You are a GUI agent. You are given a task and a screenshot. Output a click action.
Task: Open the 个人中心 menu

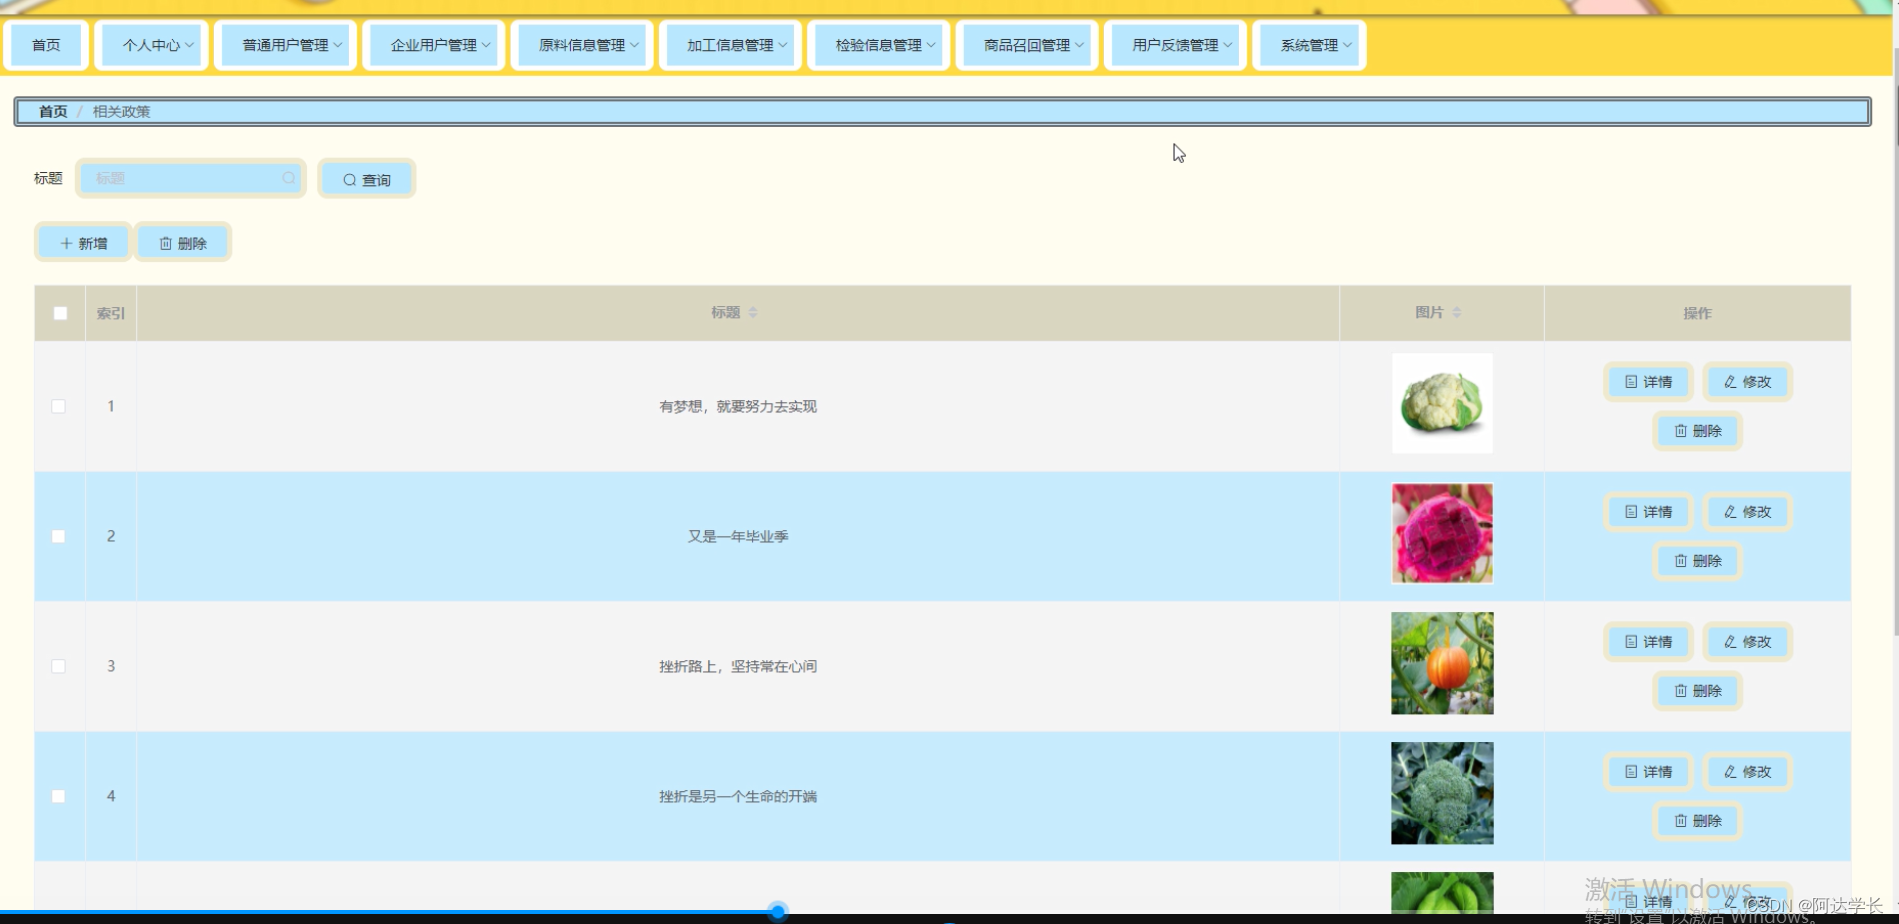[x=151, y=44]
